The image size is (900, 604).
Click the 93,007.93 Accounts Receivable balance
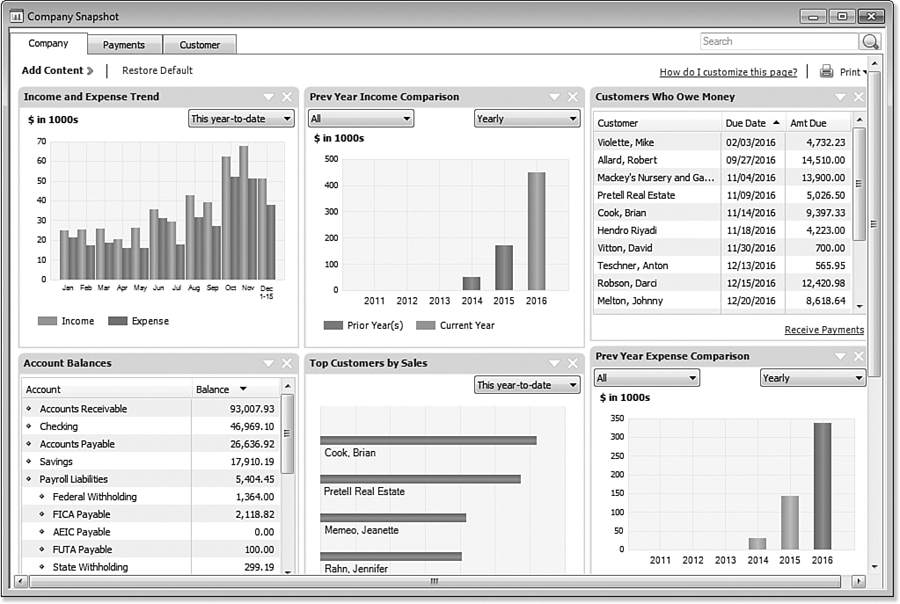[252, 409]
